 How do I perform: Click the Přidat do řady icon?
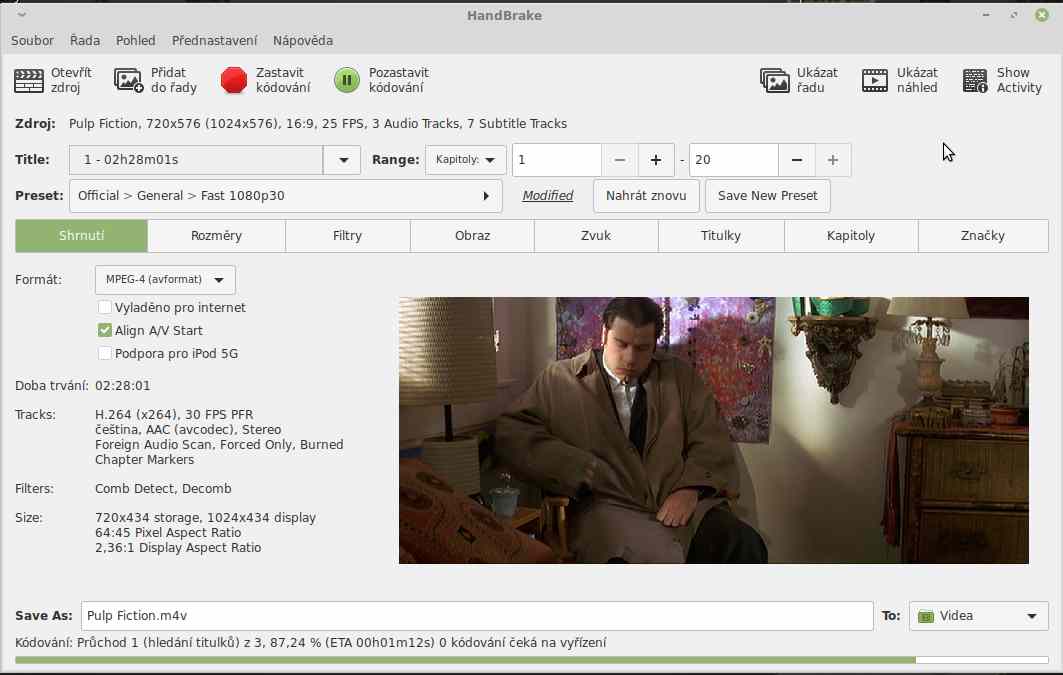(x=129, y=80)
